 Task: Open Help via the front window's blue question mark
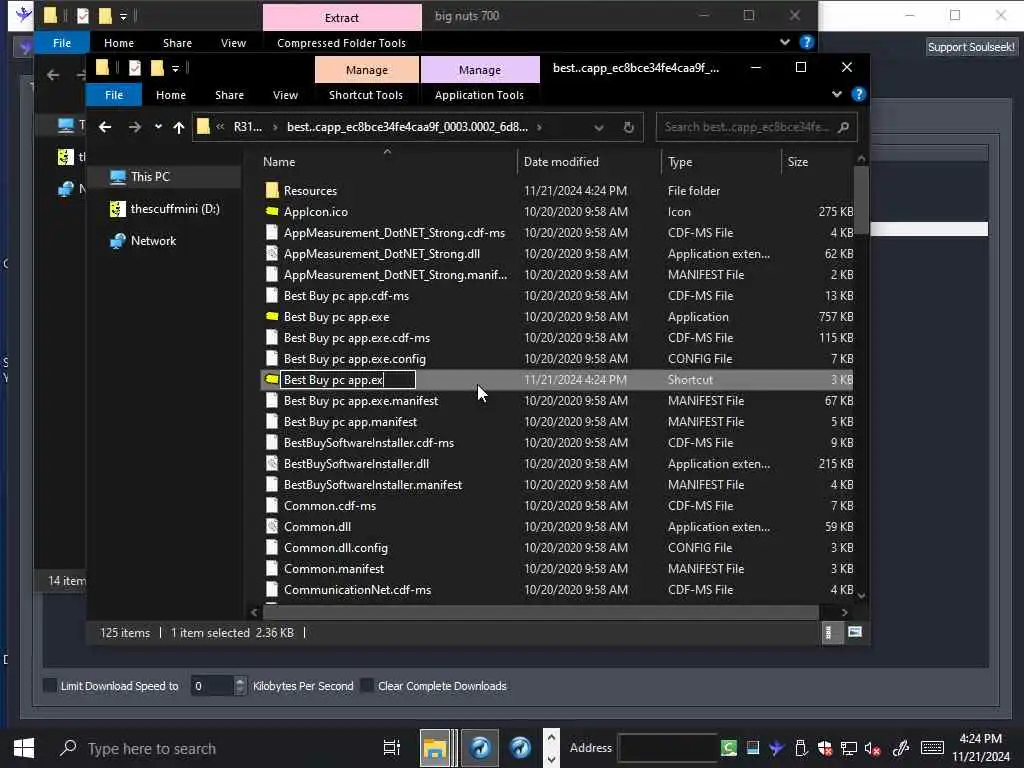(x=859, y=95)
